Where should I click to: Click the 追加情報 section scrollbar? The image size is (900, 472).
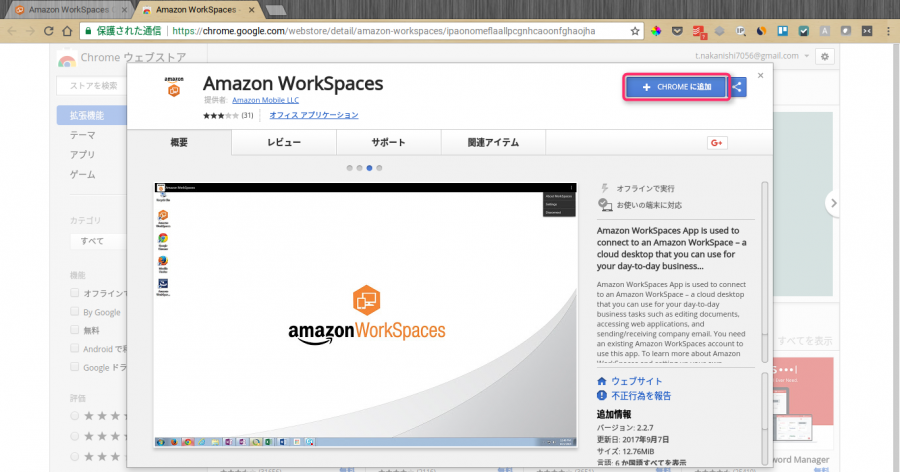765,418
